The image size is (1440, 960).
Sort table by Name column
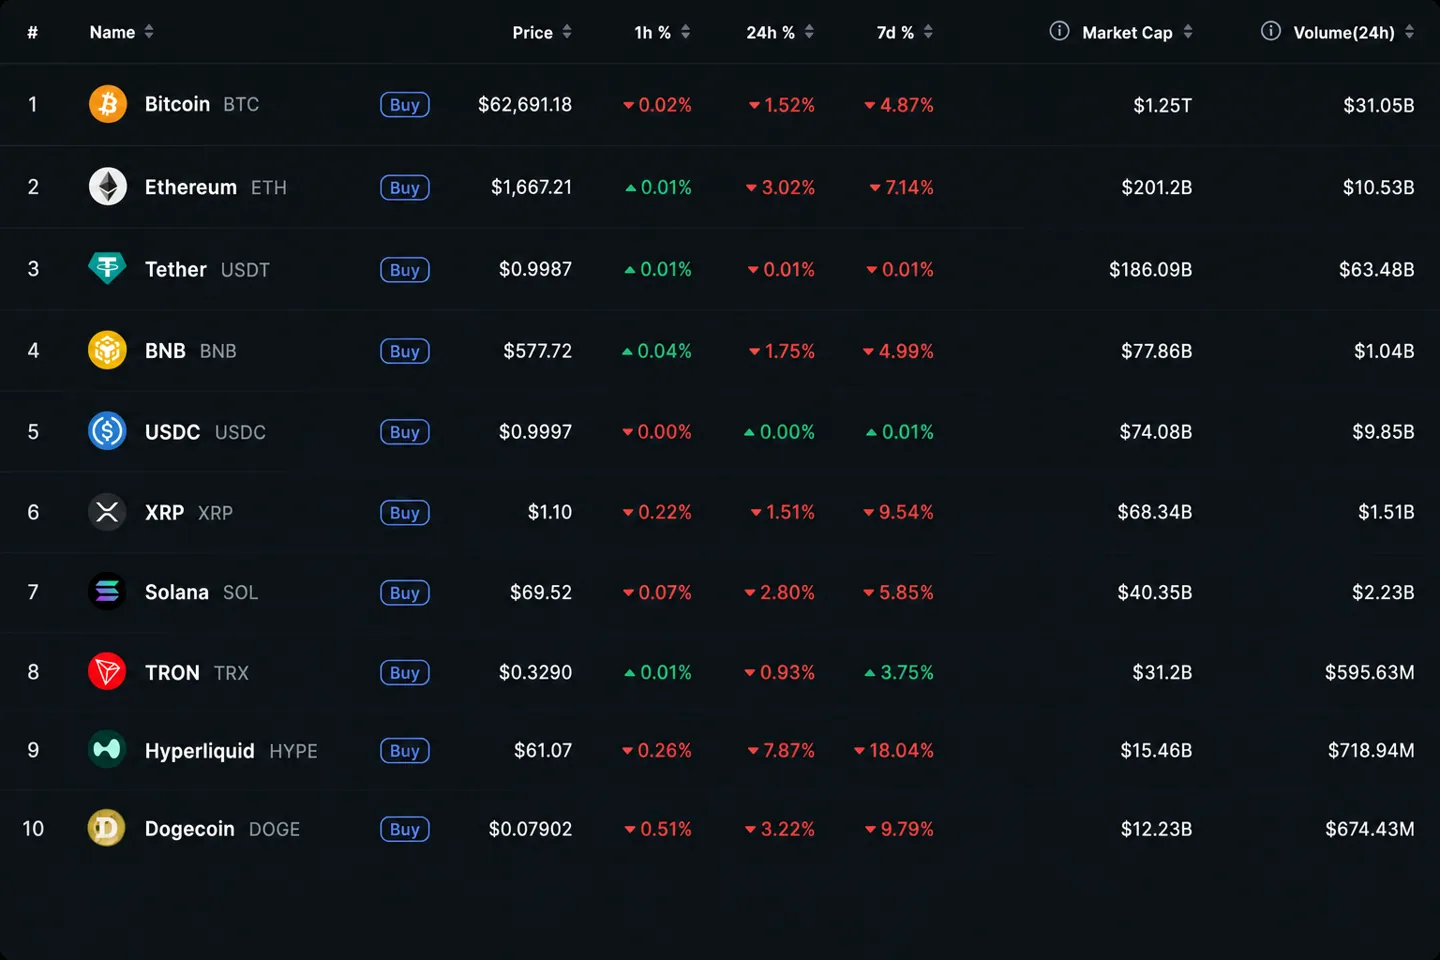[122, 32]
